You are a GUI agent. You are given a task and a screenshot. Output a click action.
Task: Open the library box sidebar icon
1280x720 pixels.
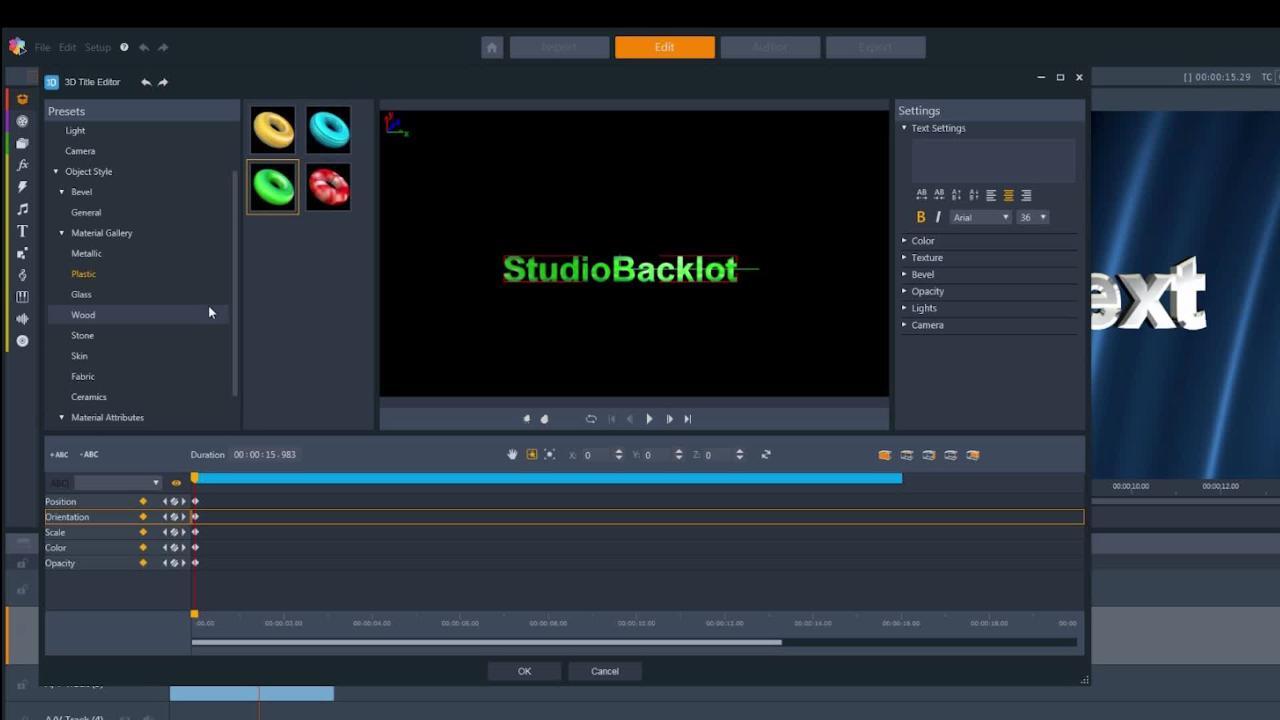pos(22,99)
